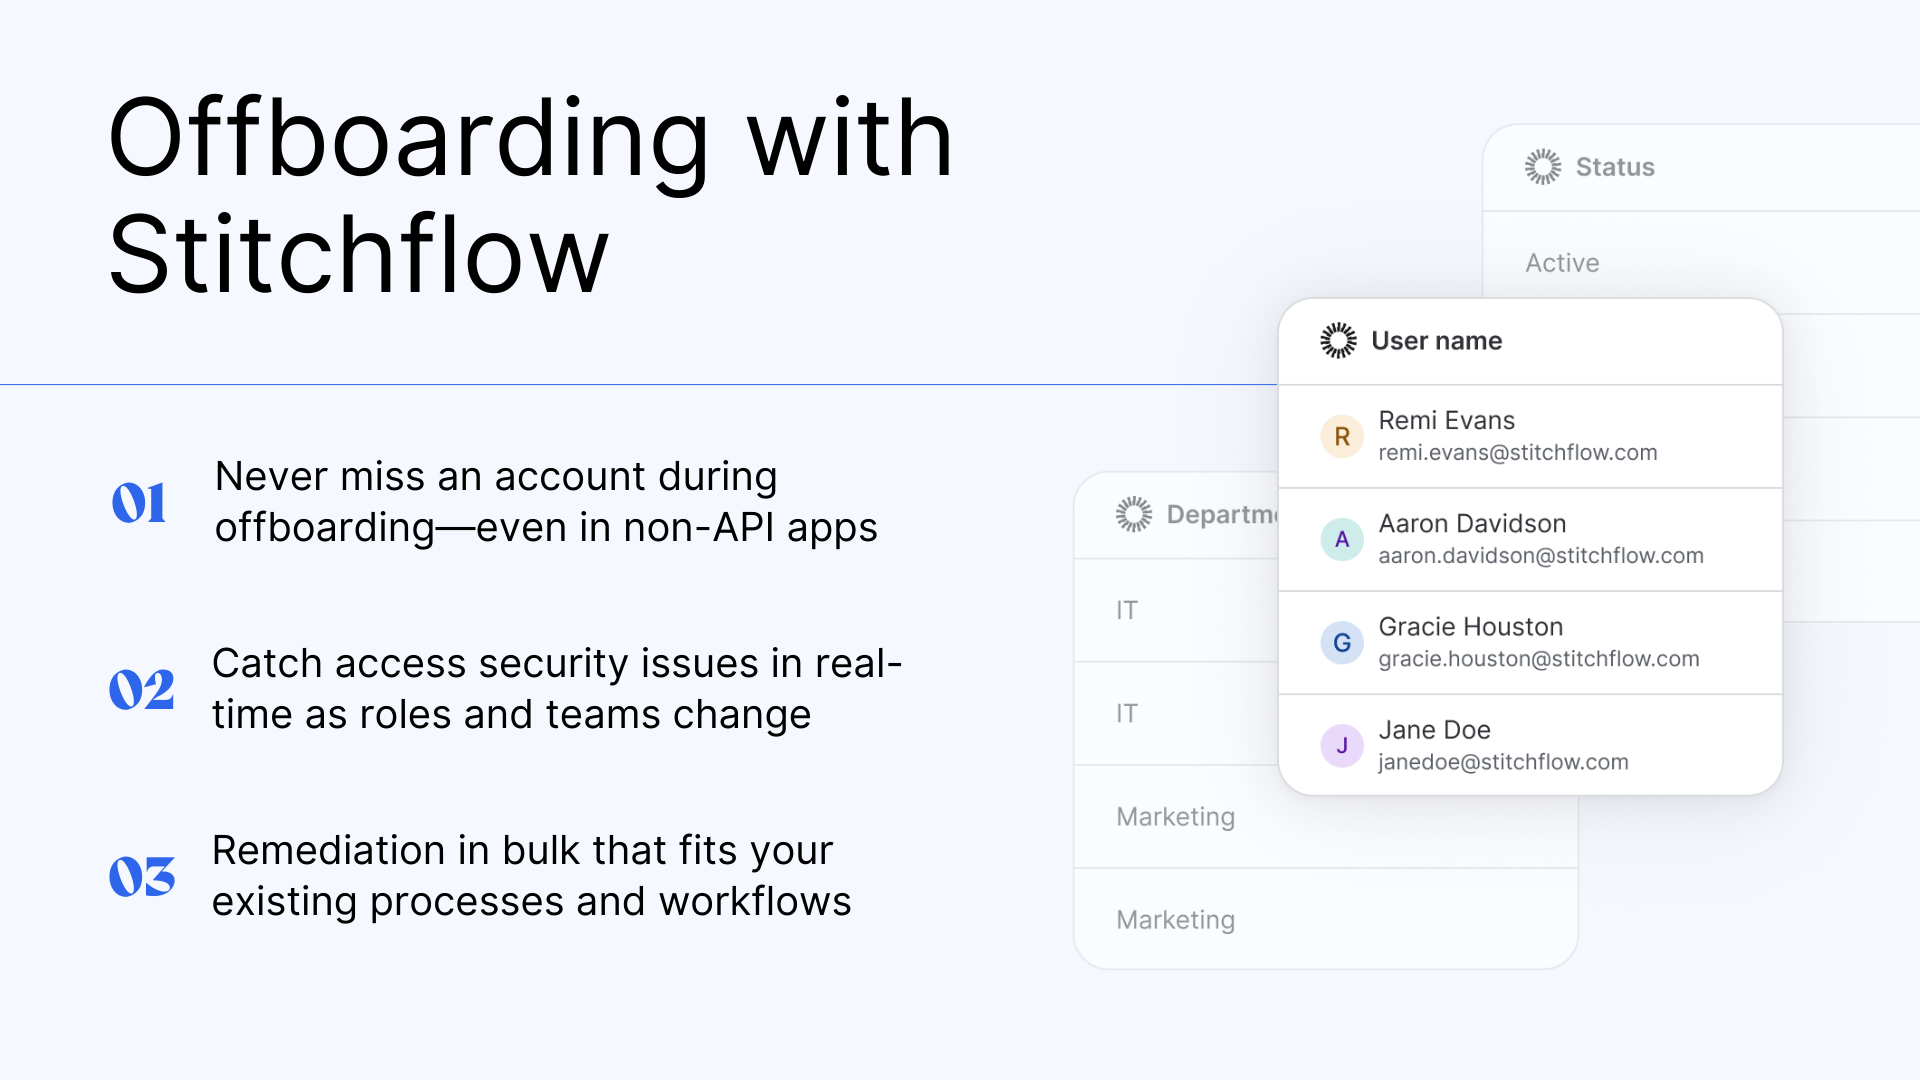
Task: Click the Offboarding with Stitchflow title
Action: [x=531, y=196]
